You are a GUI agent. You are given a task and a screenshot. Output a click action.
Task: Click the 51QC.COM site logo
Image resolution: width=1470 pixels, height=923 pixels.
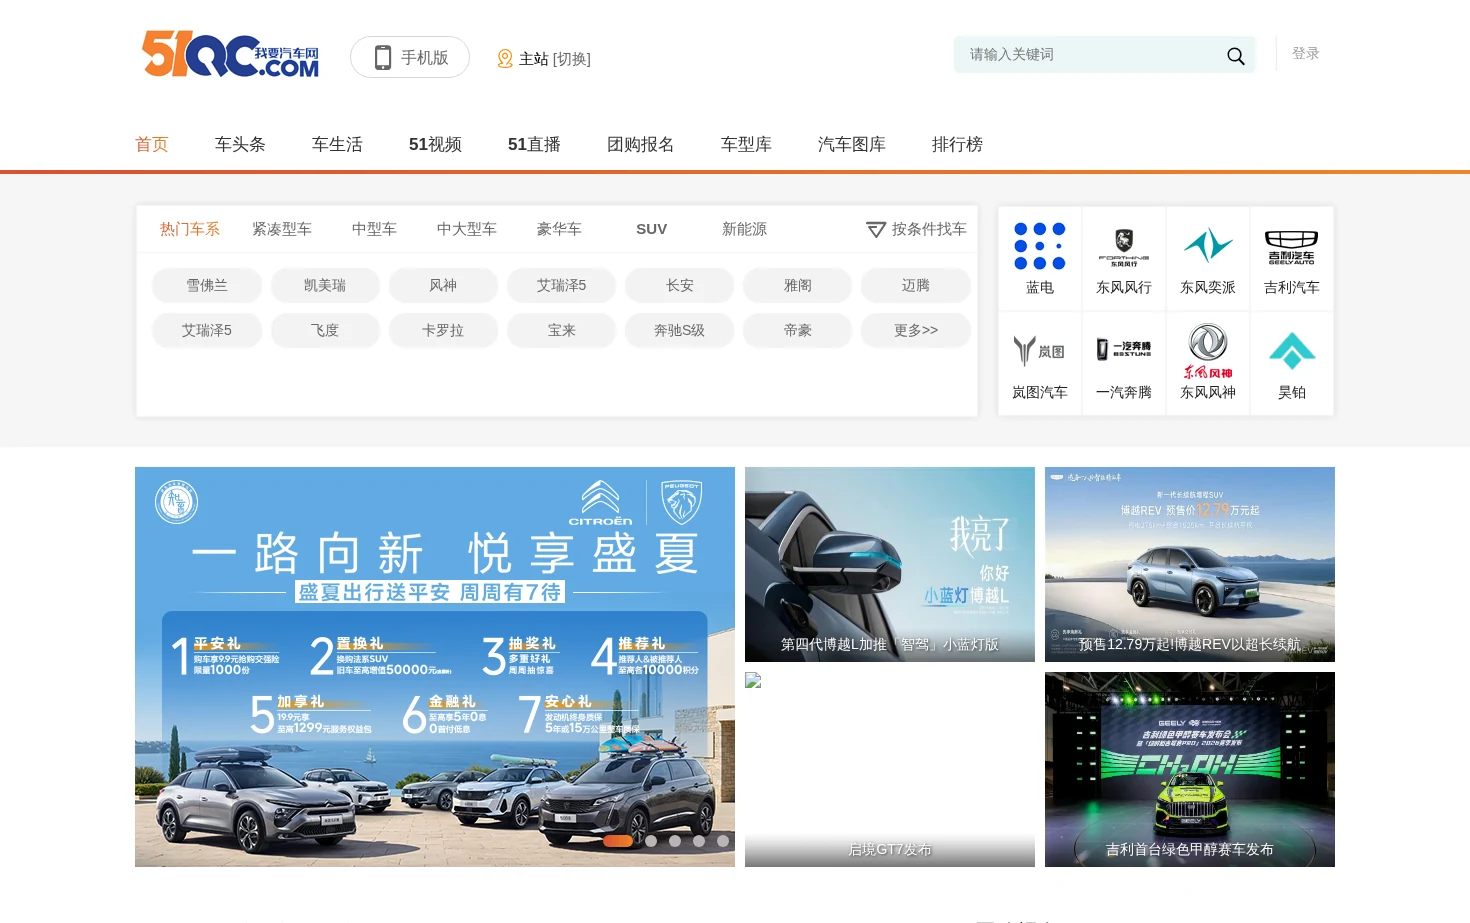pyautogui.click(x=231, y=54)
